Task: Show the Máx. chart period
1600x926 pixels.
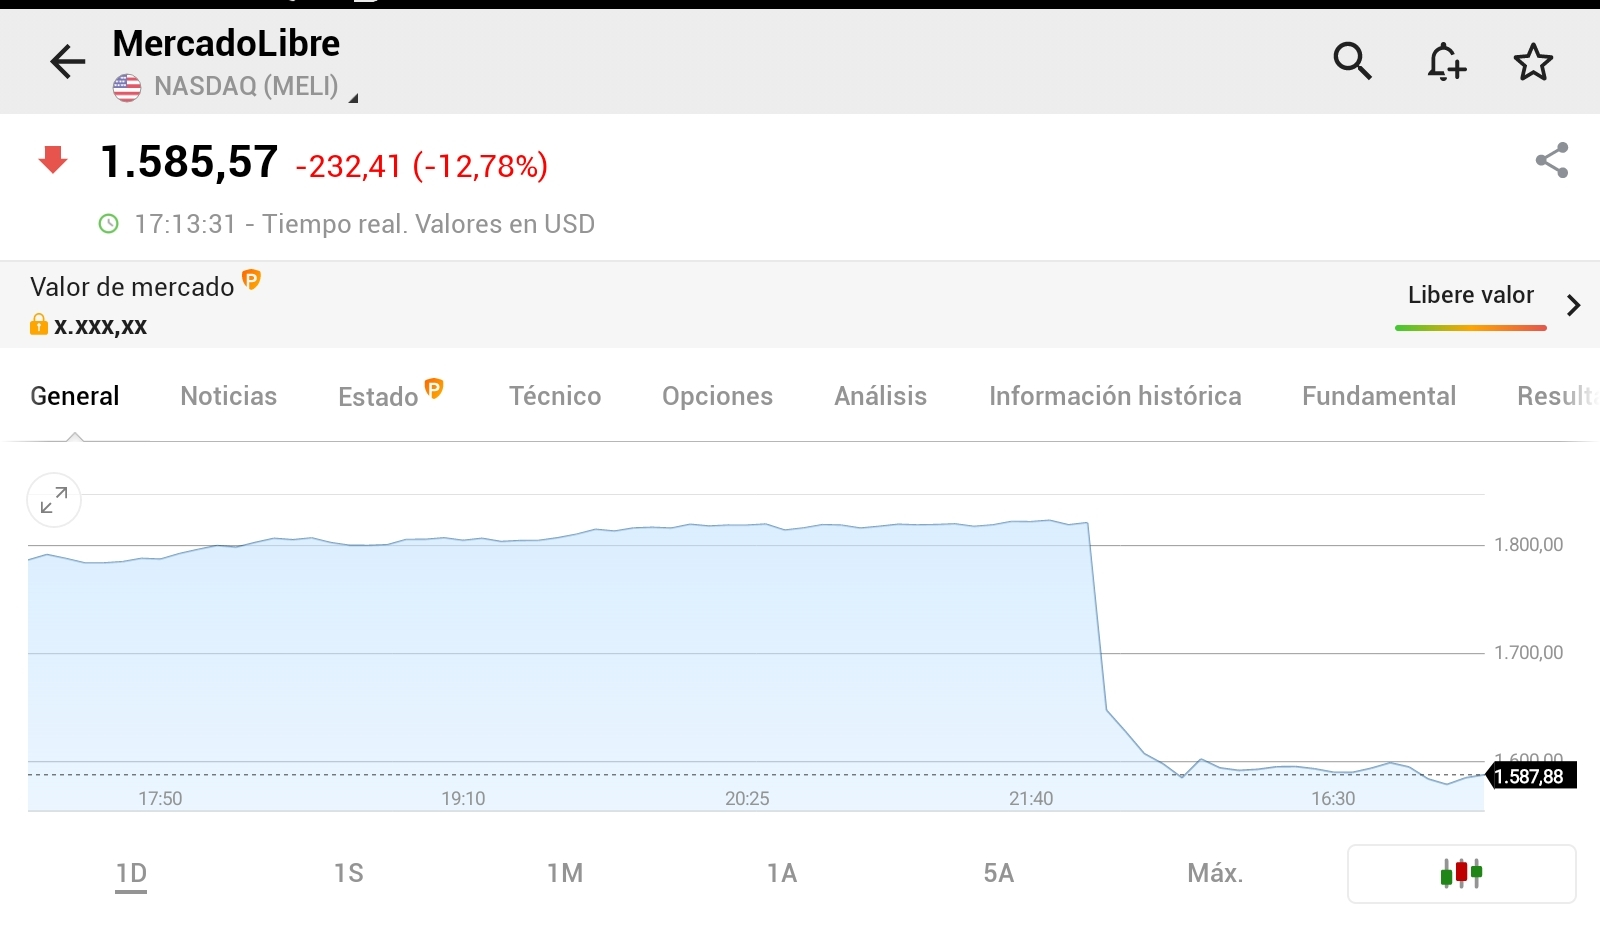Action: tap(1215, 874)
